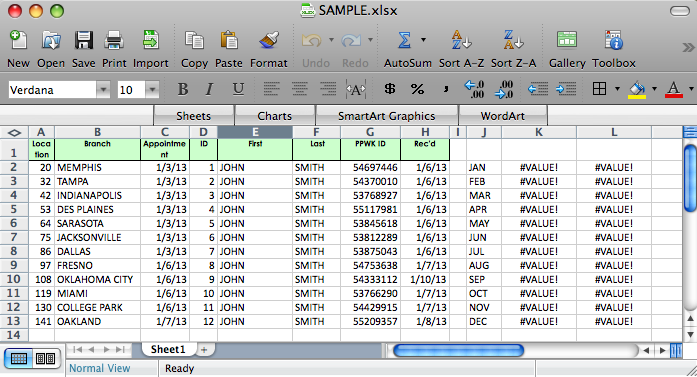697x377 pixels.
Task: Open the Verdana font name dropdown
Action: (x=103, y=90)
